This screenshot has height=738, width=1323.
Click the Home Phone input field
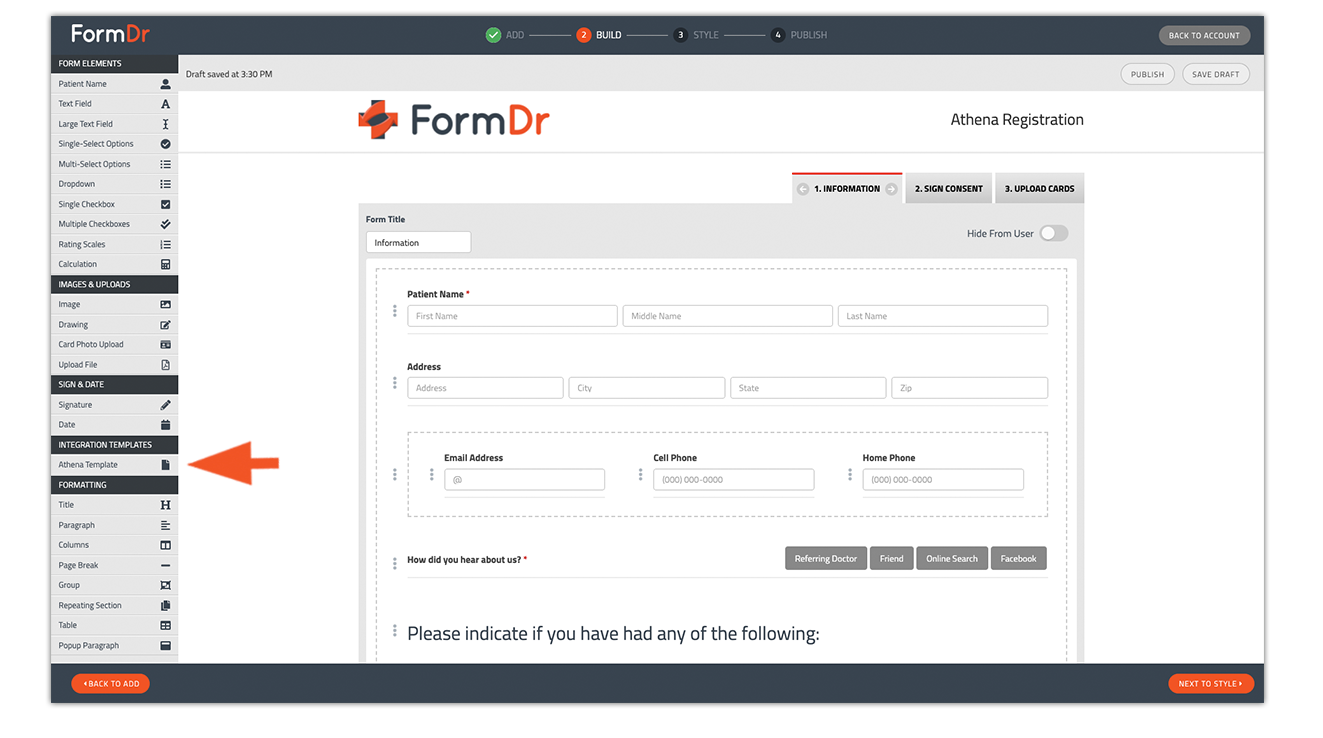pyautogui.click(x=943, y=480)
